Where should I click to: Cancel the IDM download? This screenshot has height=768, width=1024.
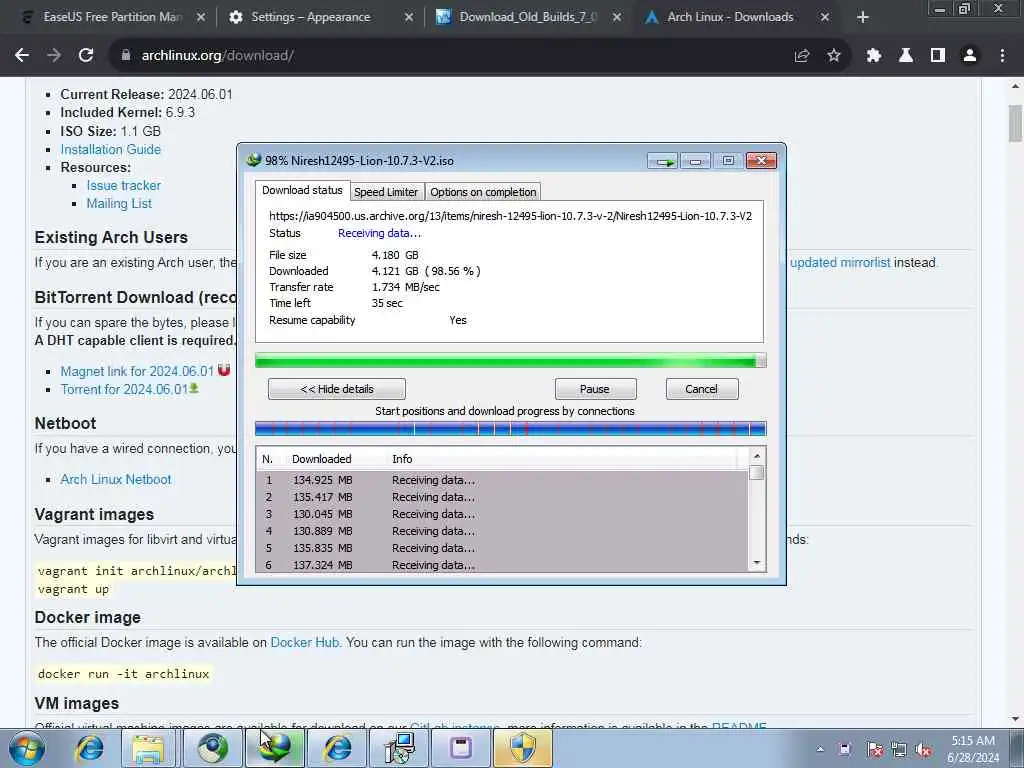(x=702, y=389)
